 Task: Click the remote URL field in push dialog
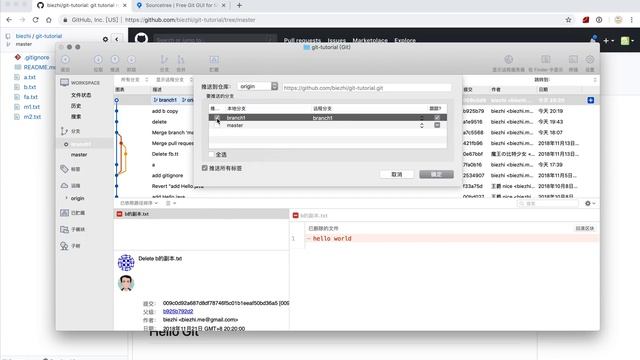coord(367,88)
